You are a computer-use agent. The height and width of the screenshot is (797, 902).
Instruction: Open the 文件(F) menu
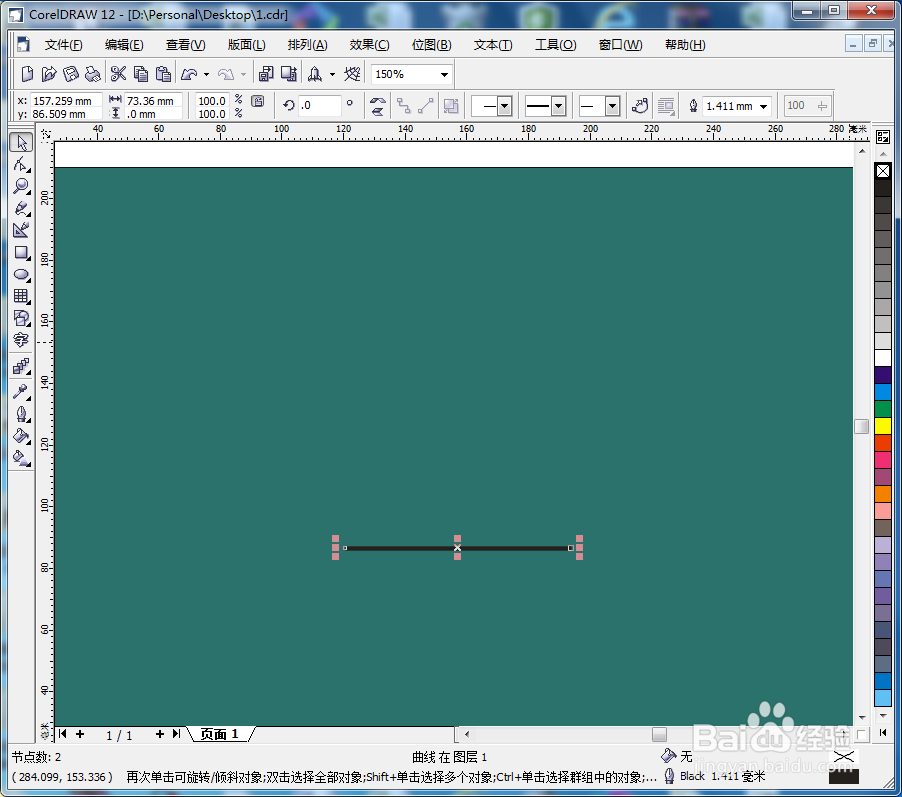pyautogui.click(x=63, y=45)
